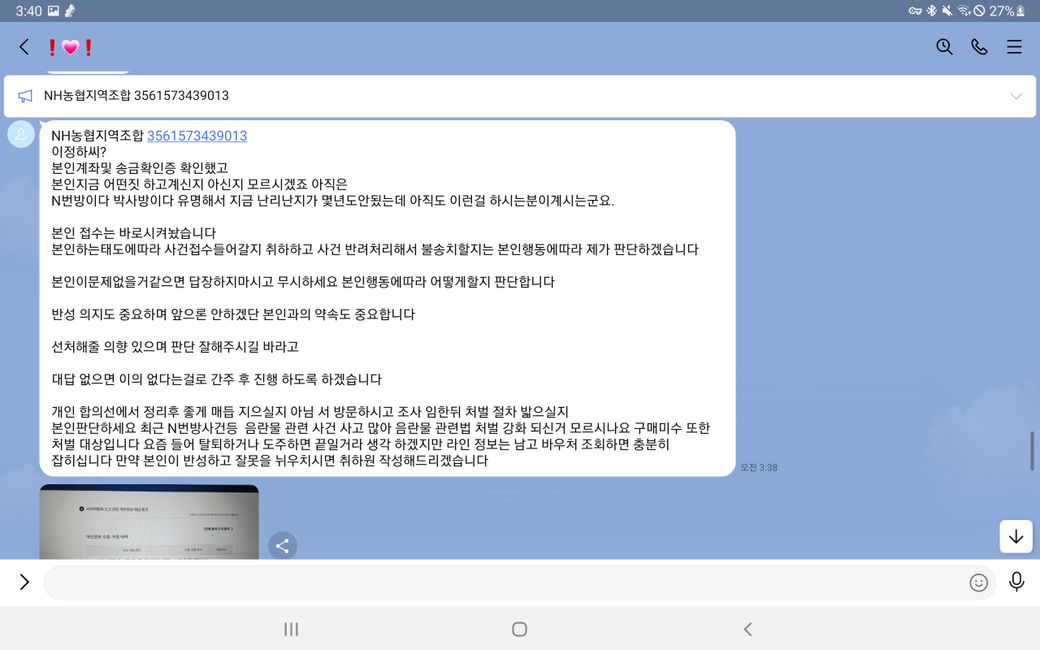Tap the account number link 3561573439013
This screenshot has width=1040, height=650.
point(197,136)
